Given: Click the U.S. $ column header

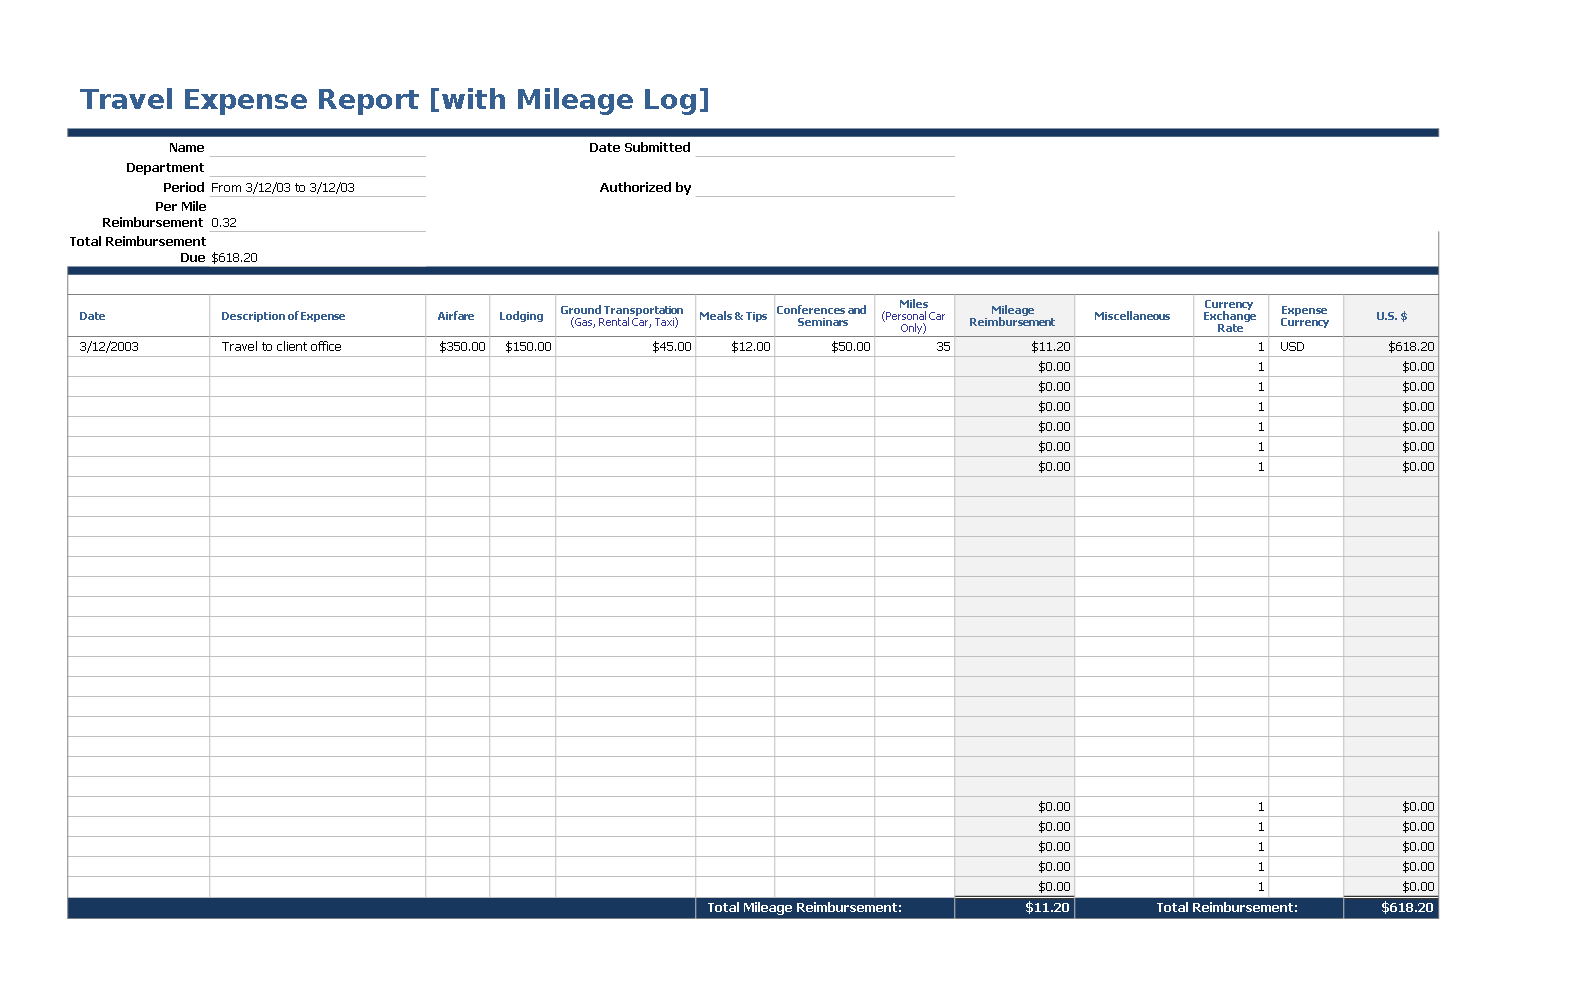Looking at the screenshot, I should point(1391,316).
